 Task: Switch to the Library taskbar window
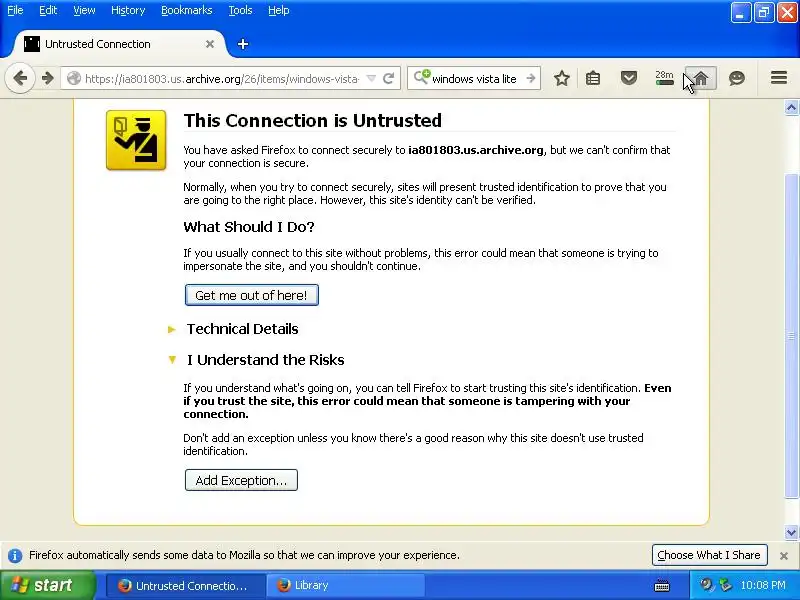point(346,586)
